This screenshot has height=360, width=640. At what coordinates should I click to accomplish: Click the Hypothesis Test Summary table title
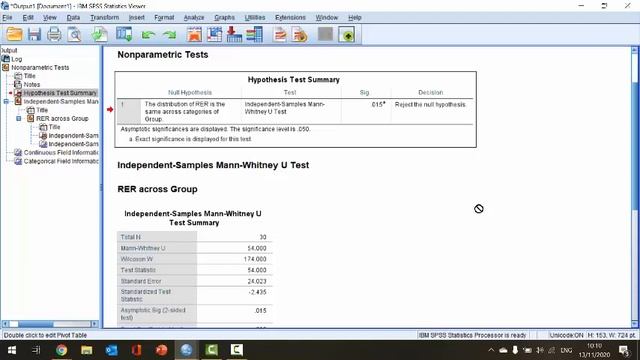(x=293, y=80)
